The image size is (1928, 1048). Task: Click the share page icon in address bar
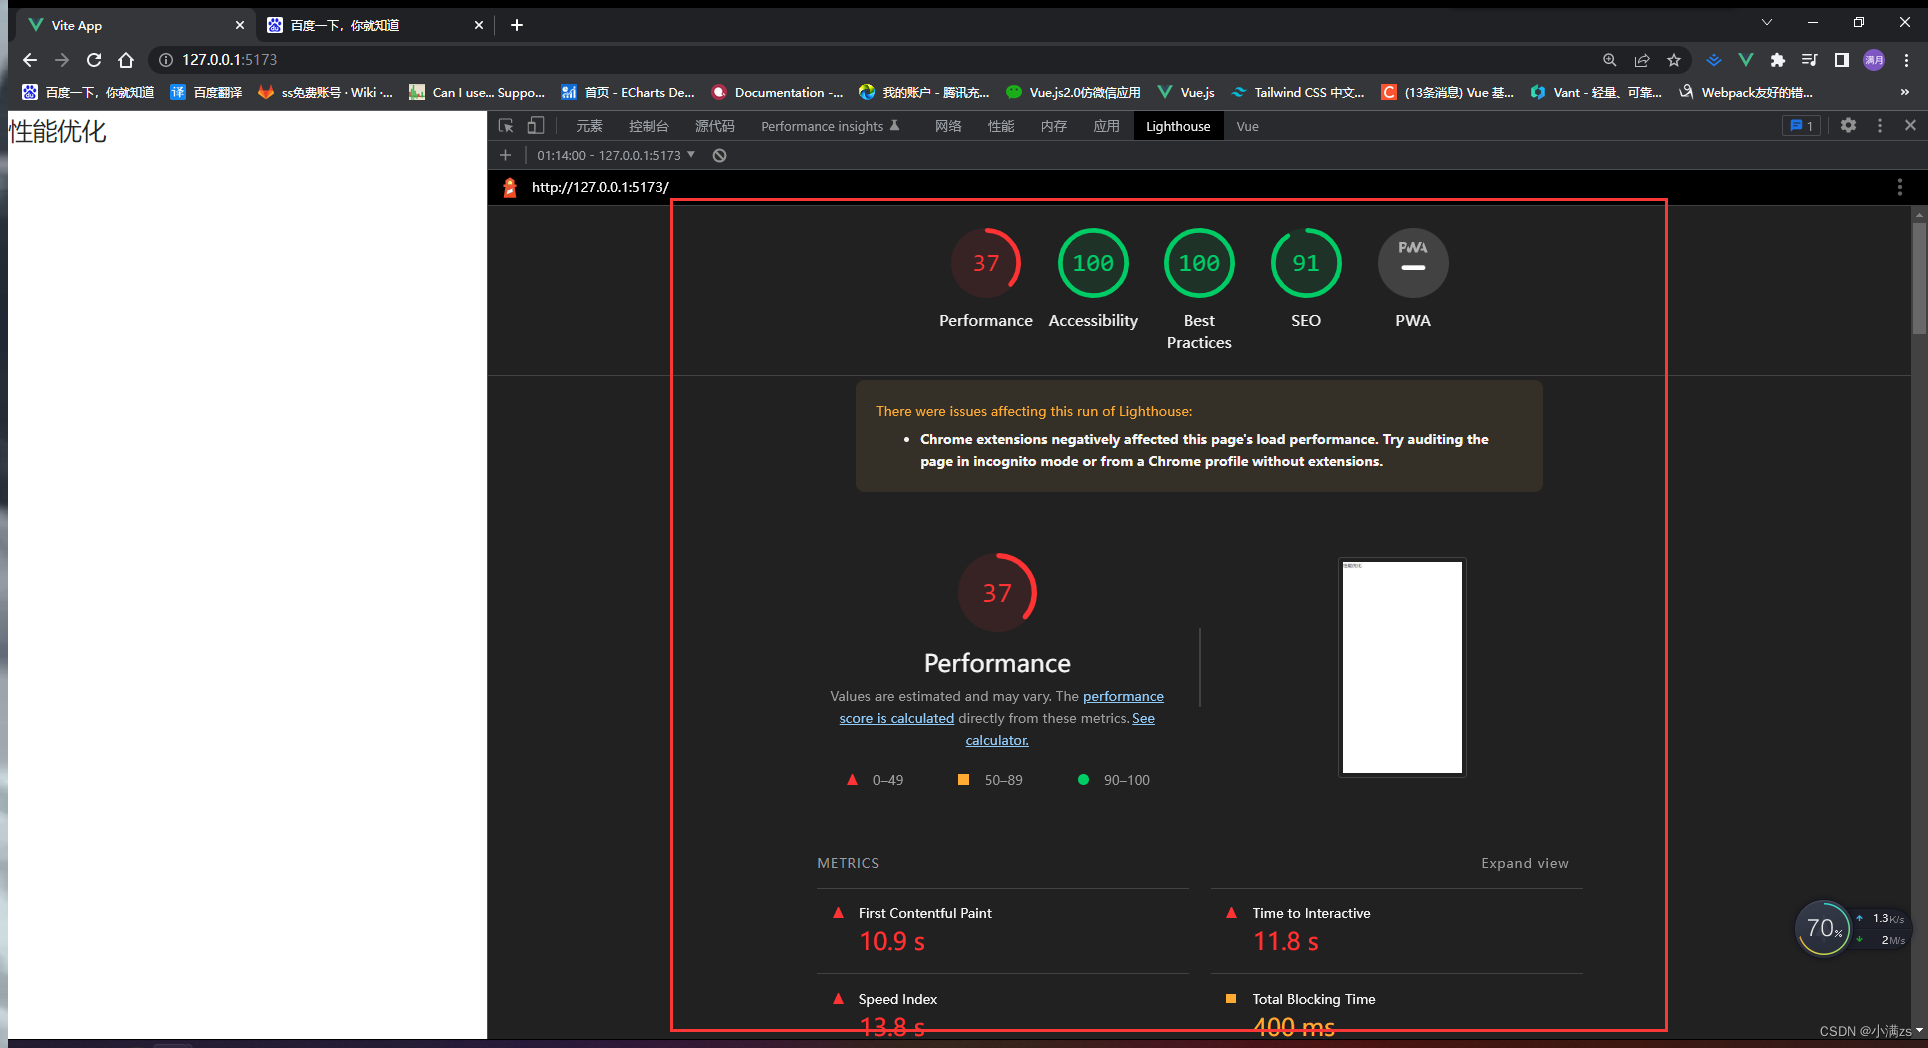(x=1642, y=60)
